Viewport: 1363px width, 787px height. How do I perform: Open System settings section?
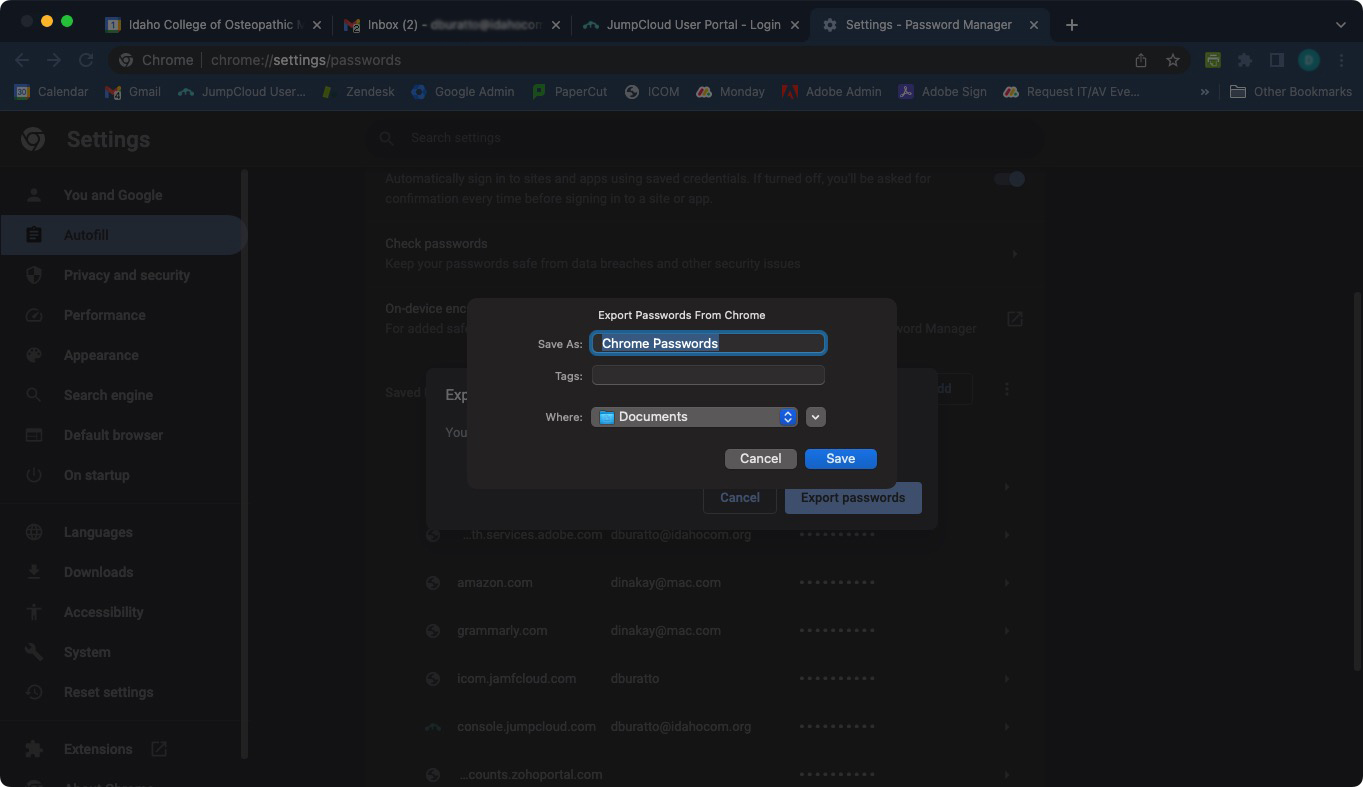(87, 652)
